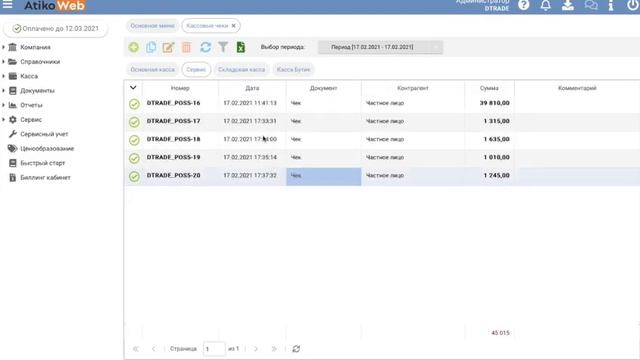Close the Кассовые чеки tab
Screen dimensions: 640x360
(233, 26)
